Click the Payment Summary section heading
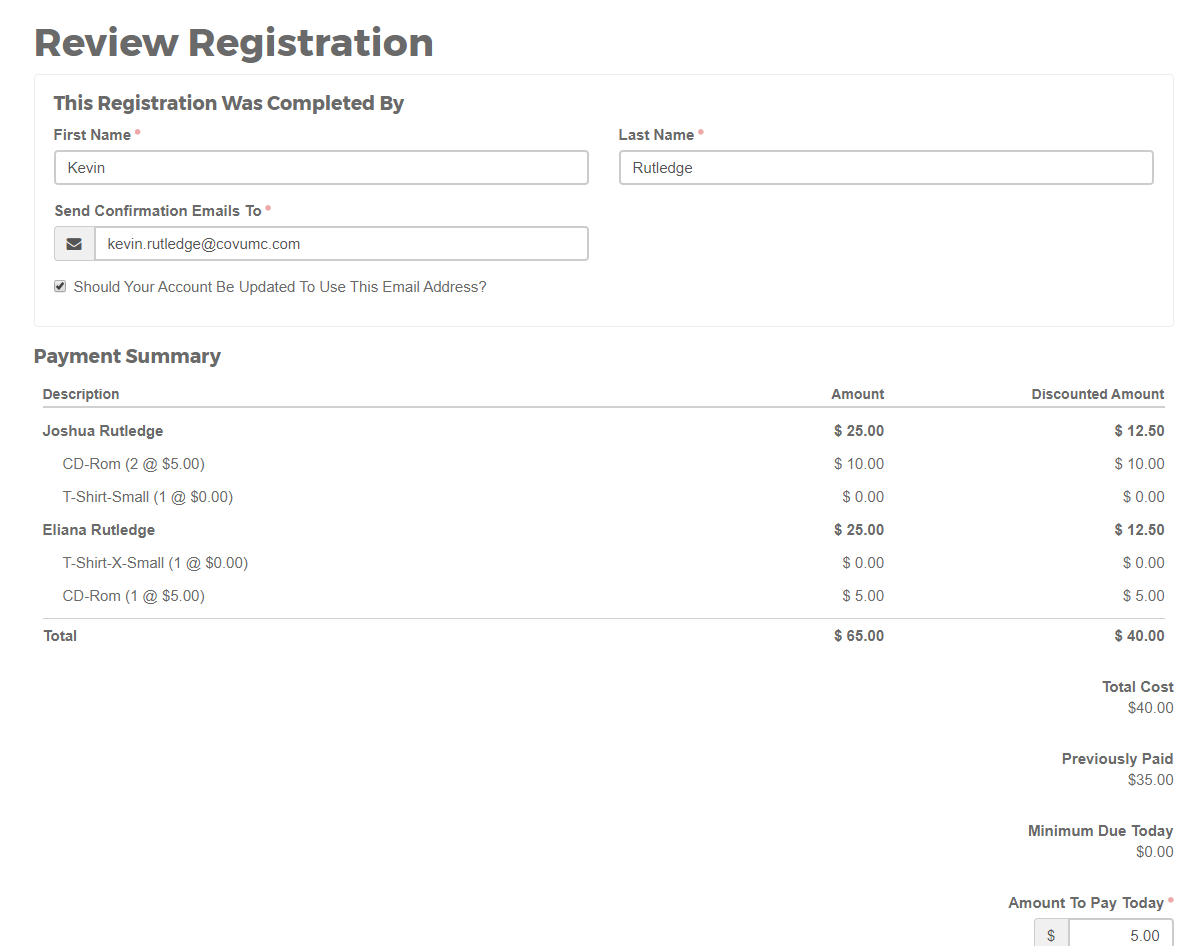 coord(127,356)
